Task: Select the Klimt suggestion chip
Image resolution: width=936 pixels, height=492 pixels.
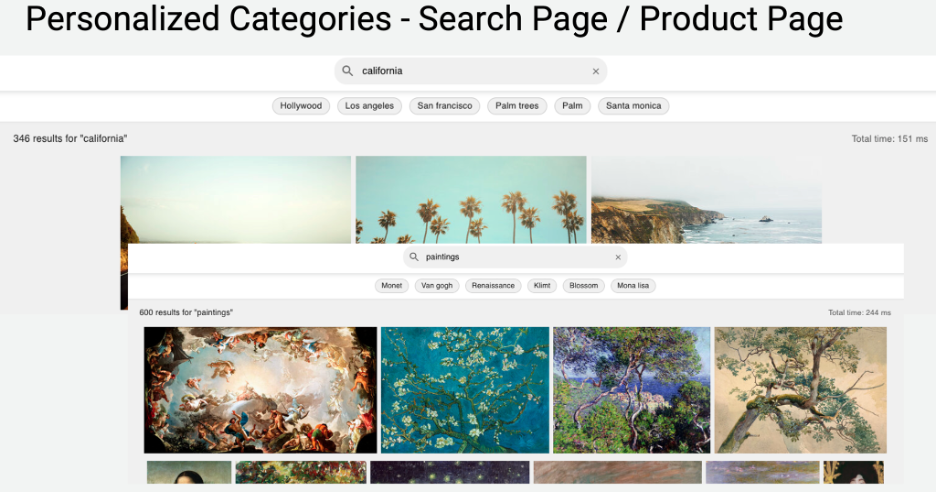Action: click(x=542, y=285)
